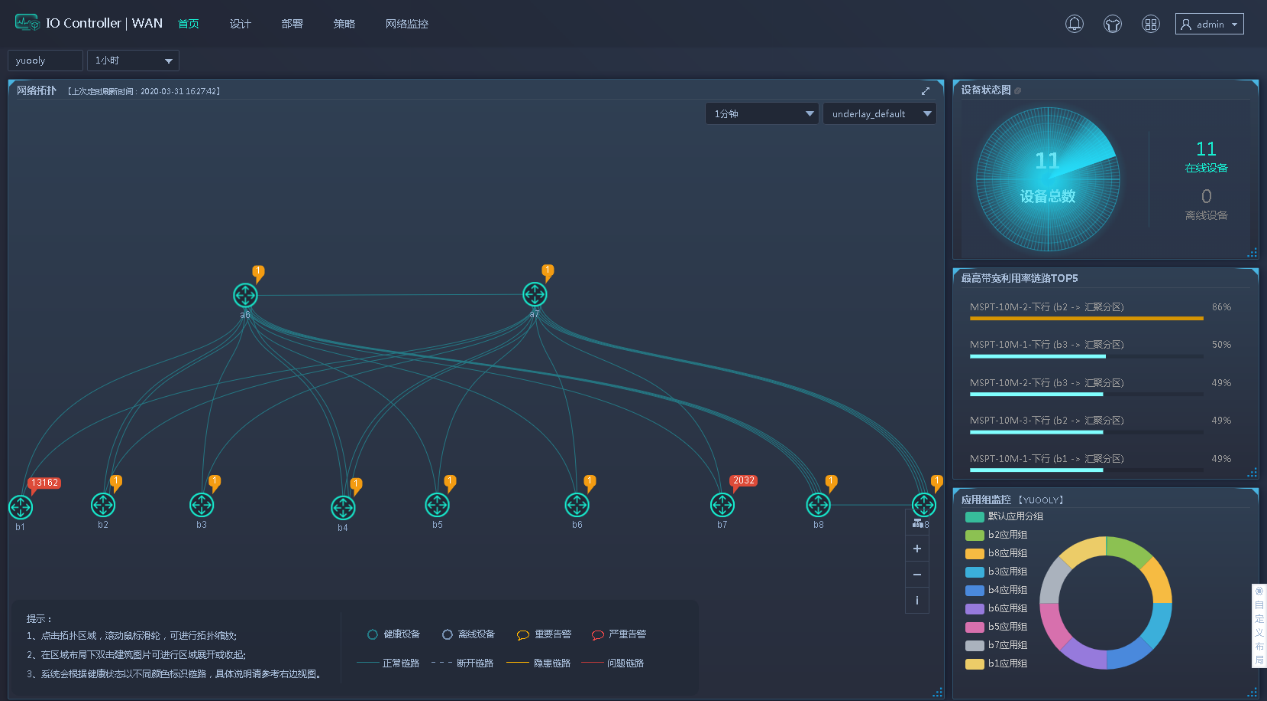The width and height of the screenshot is (1267, 701).
Task: Open the notification bell icon
Action: point(1075,24)
